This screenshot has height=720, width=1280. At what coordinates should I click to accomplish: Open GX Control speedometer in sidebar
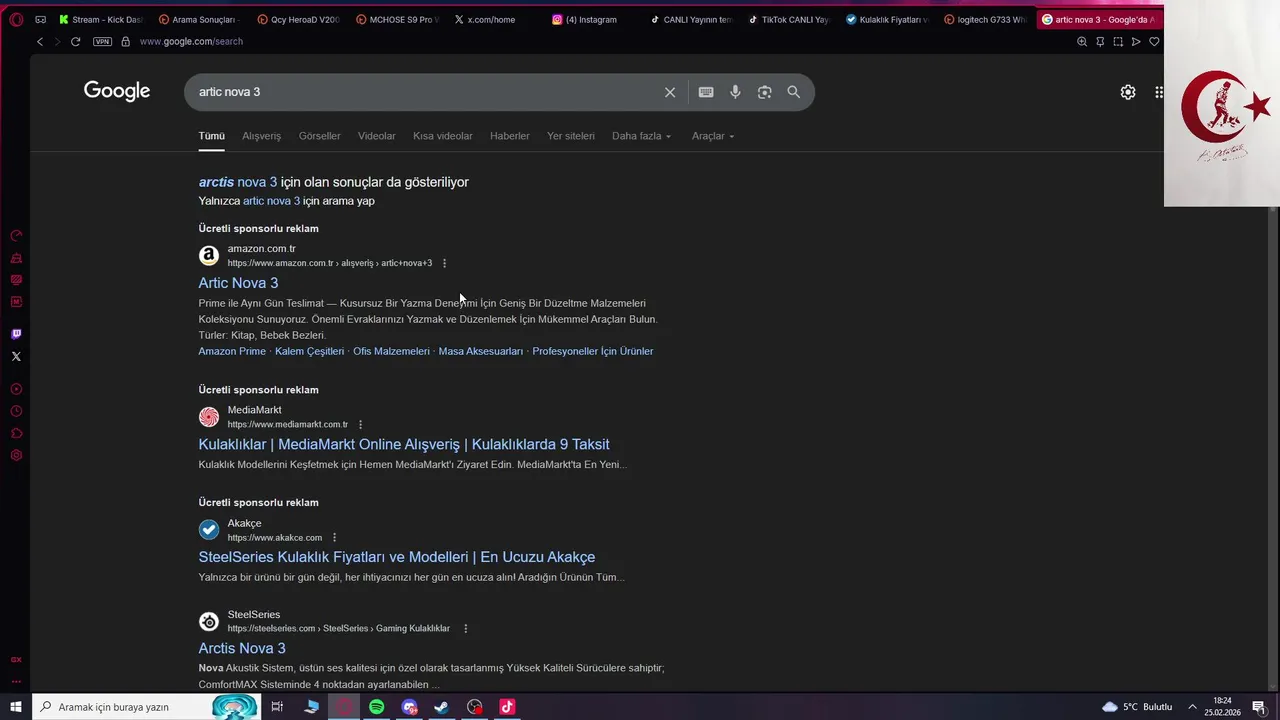click(x=16, y=236)
